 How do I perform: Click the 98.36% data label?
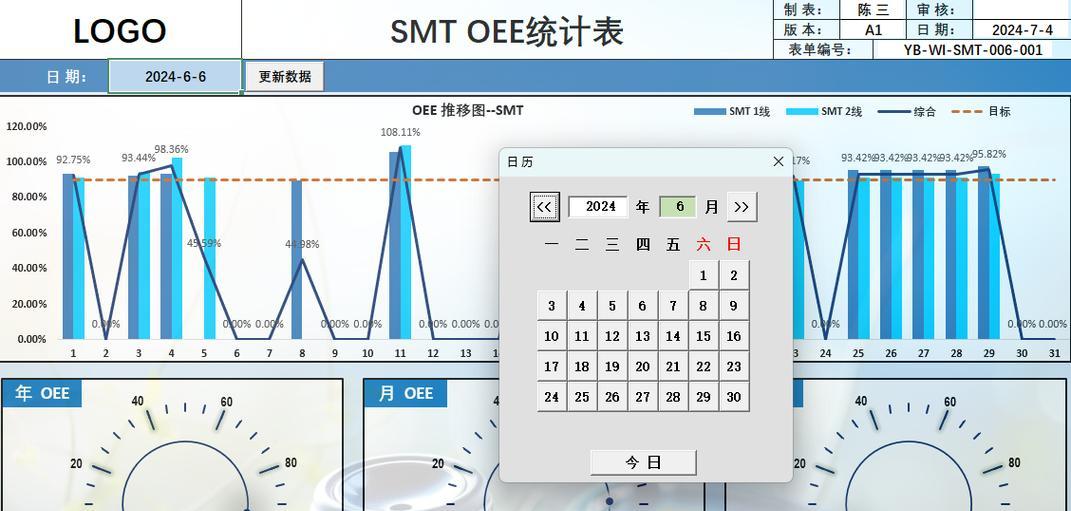click(171, 149)
